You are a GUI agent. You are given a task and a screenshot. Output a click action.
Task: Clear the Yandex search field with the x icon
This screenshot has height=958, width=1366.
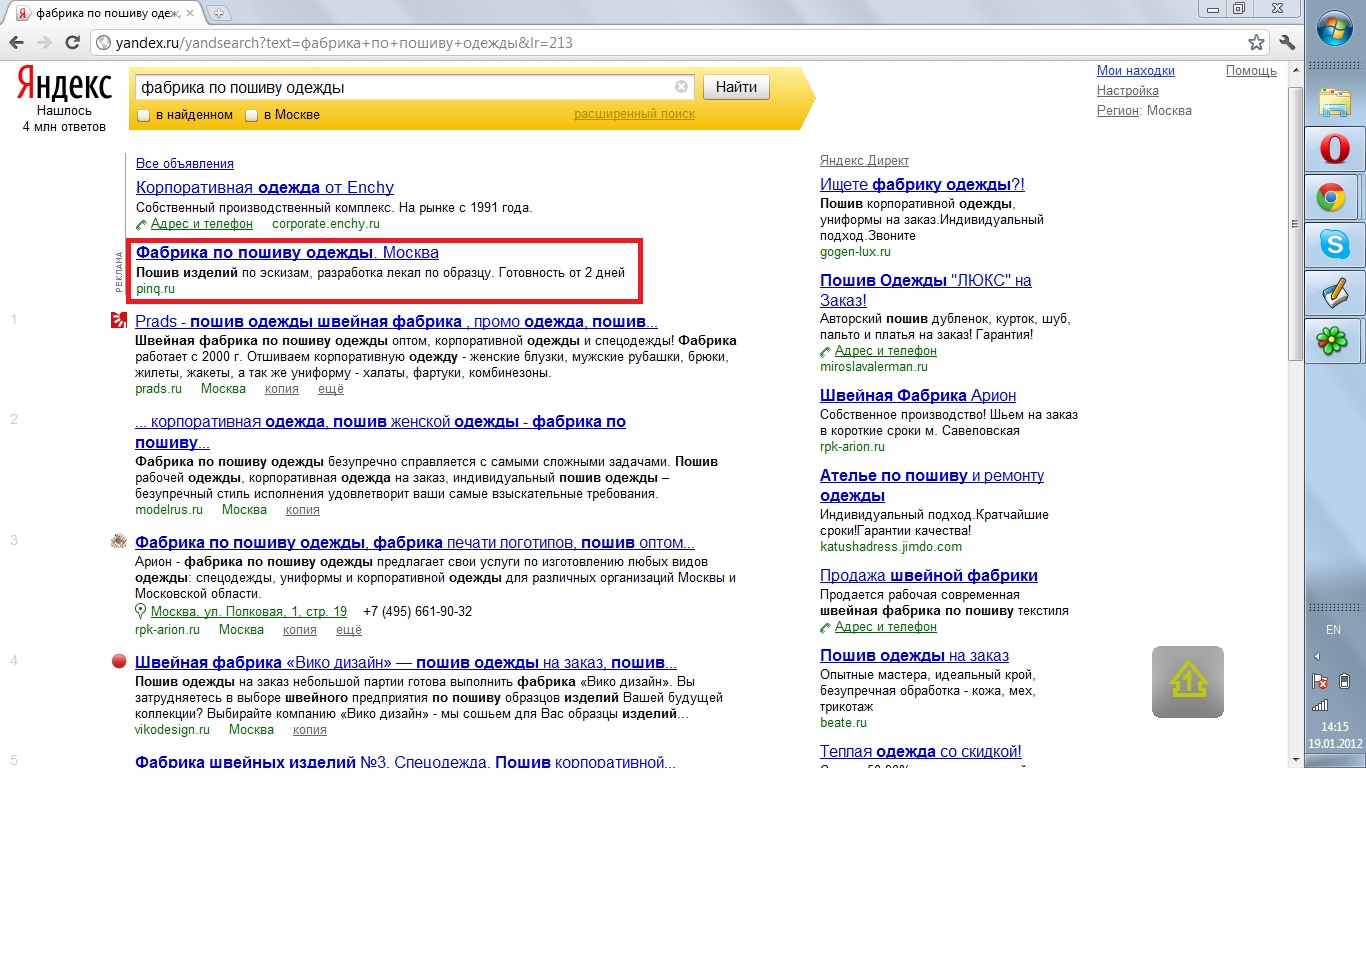pyautogui.click(x=681, y=87)
